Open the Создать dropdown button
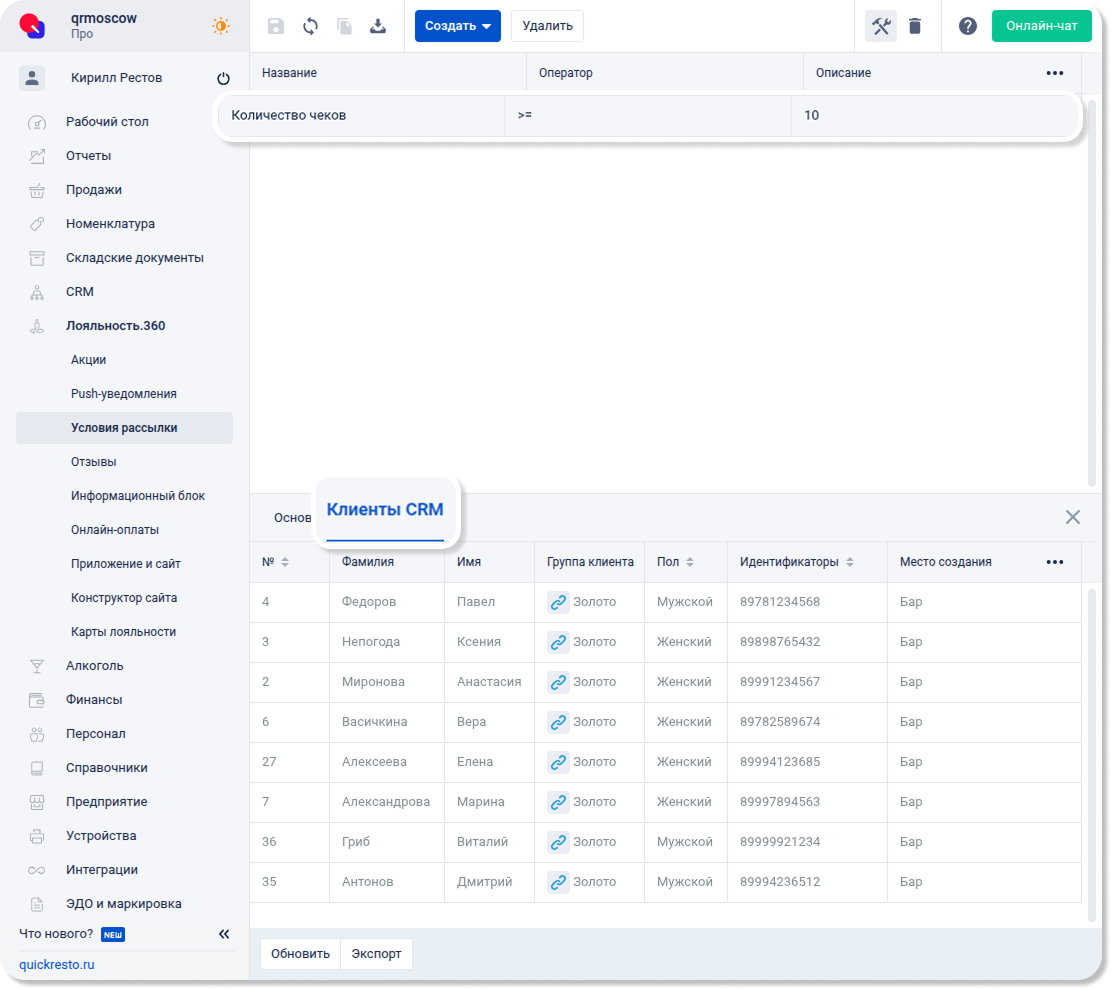This screenshot has height=989, width=1111. (457, 26)
